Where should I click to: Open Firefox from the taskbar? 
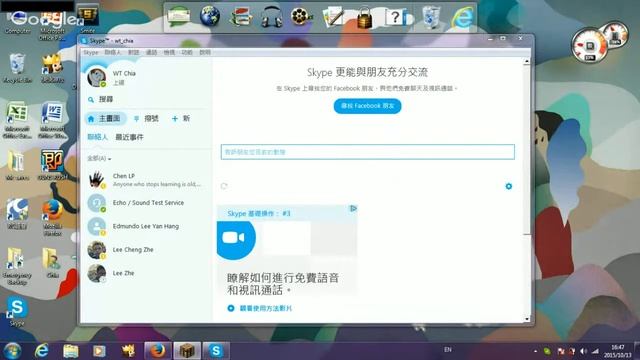[157, 351]
